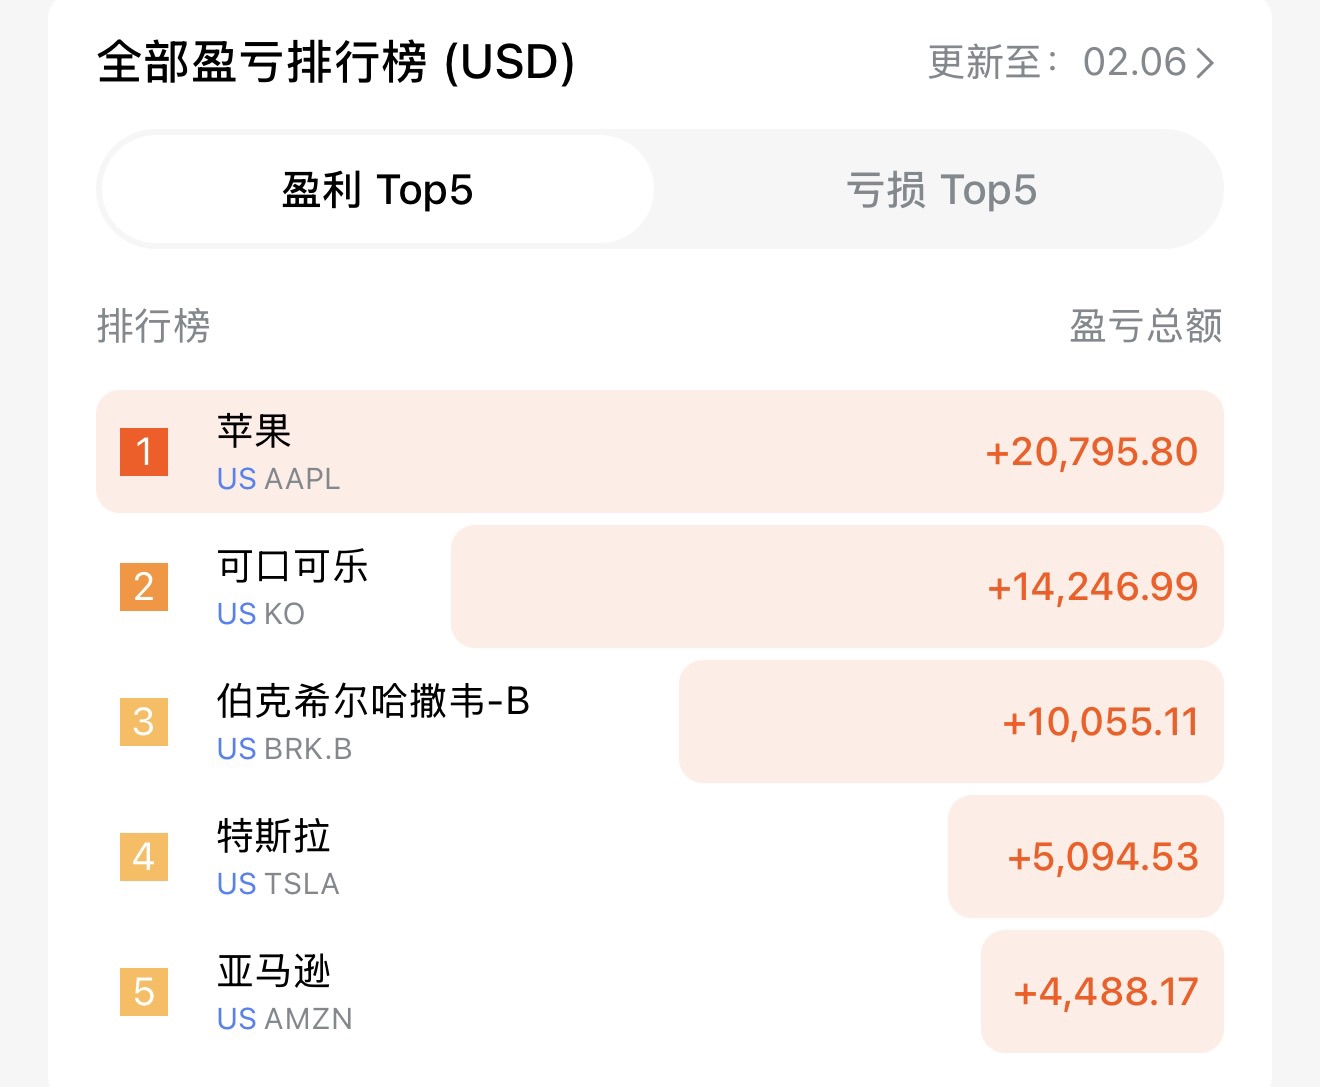Screen dimensions: 1320x1087
Task: Click Apple's +20,795.80 profit bar
Action: [x=1092, y=452]
